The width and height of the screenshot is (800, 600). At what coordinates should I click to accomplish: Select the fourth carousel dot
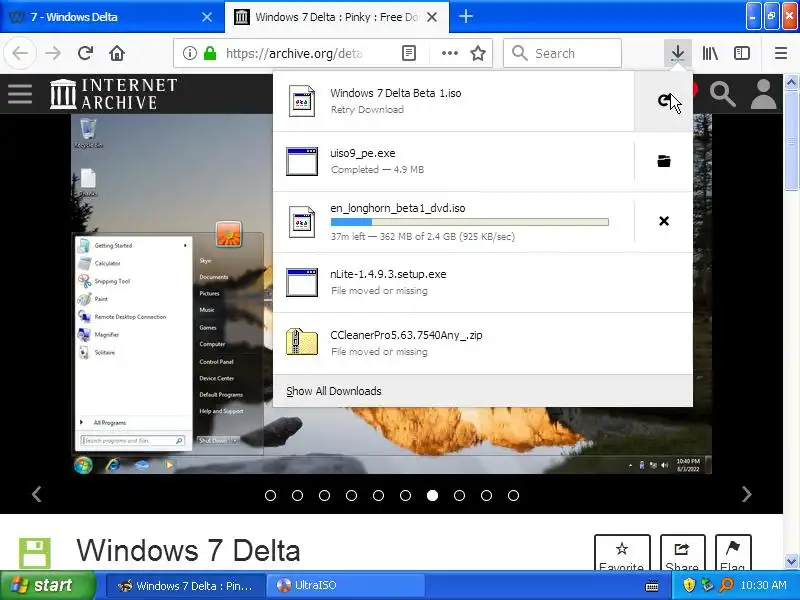coord(352,495)
